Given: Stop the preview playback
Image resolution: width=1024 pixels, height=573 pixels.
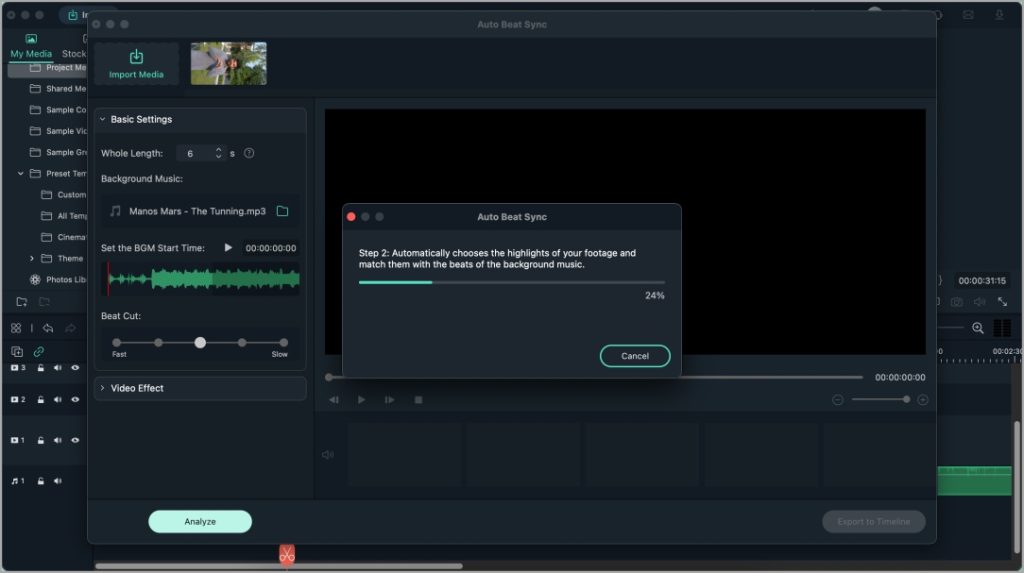Looking at the screenshot, I should pos(419,400).
